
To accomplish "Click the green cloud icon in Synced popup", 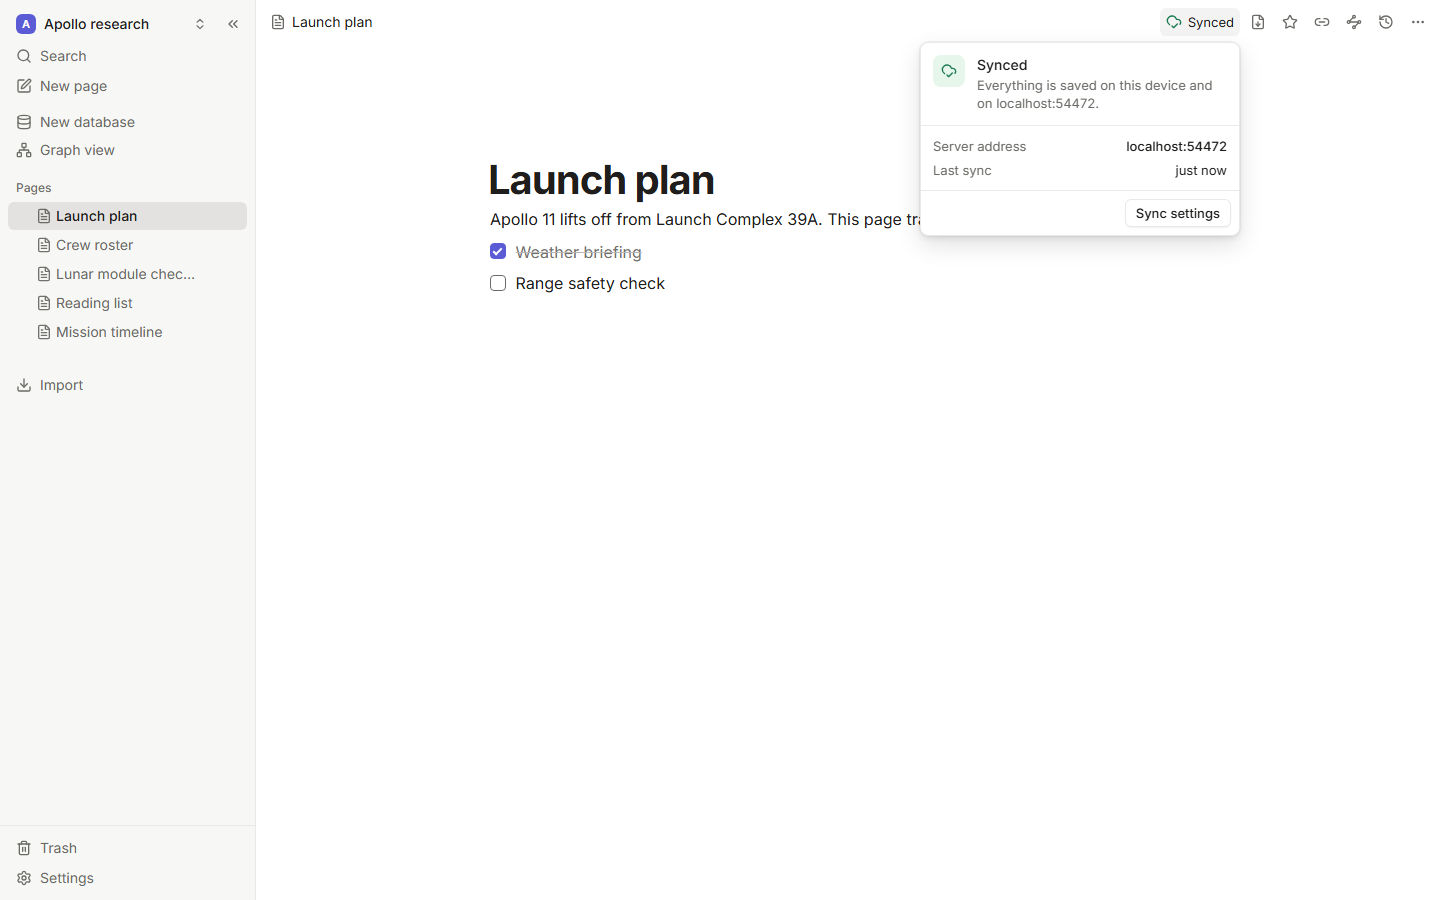I will click(949, 71).
